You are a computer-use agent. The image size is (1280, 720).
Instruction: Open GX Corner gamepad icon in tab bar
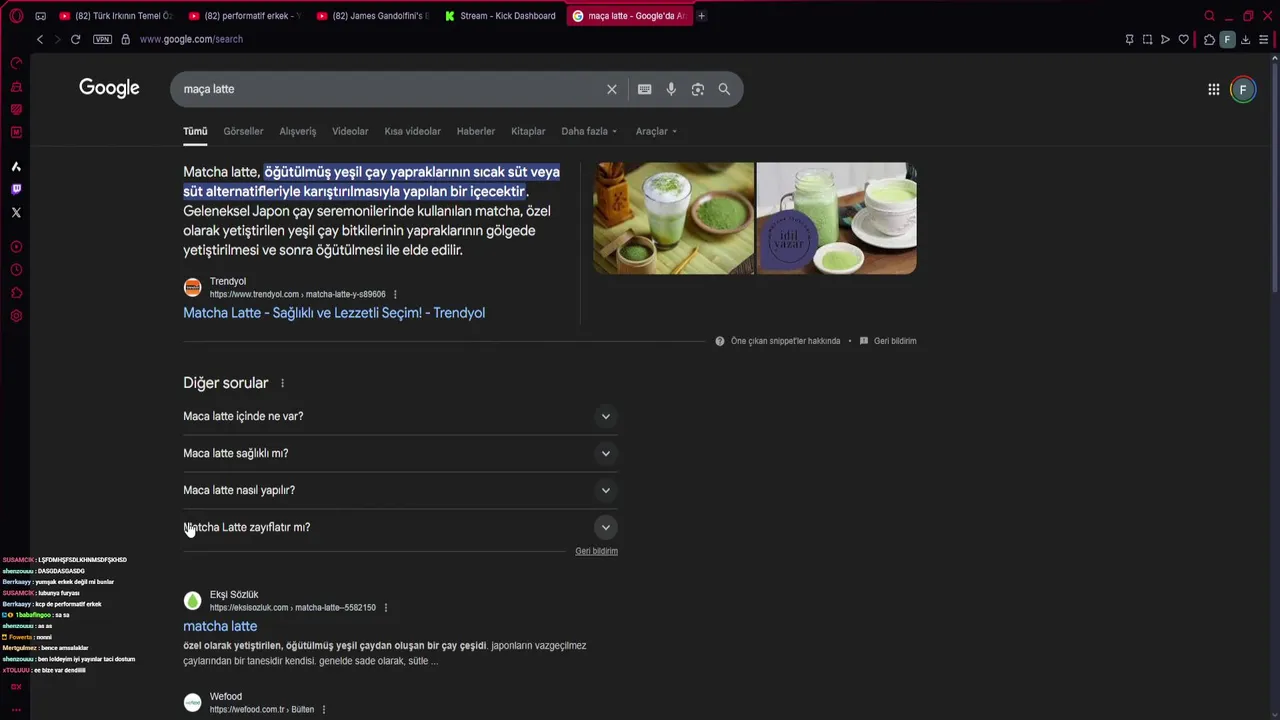tap(40, 16)
